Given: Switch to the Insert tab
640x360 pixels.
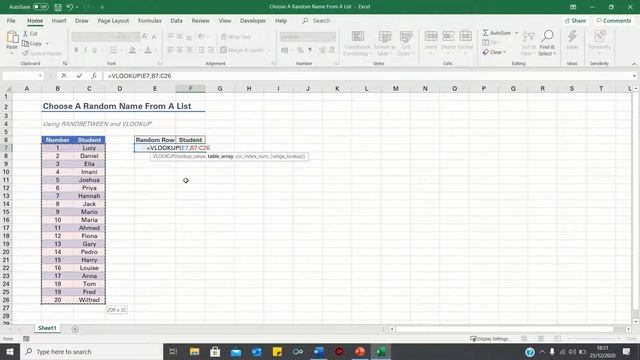Looking at the screenshot, I should click(59, 20).
